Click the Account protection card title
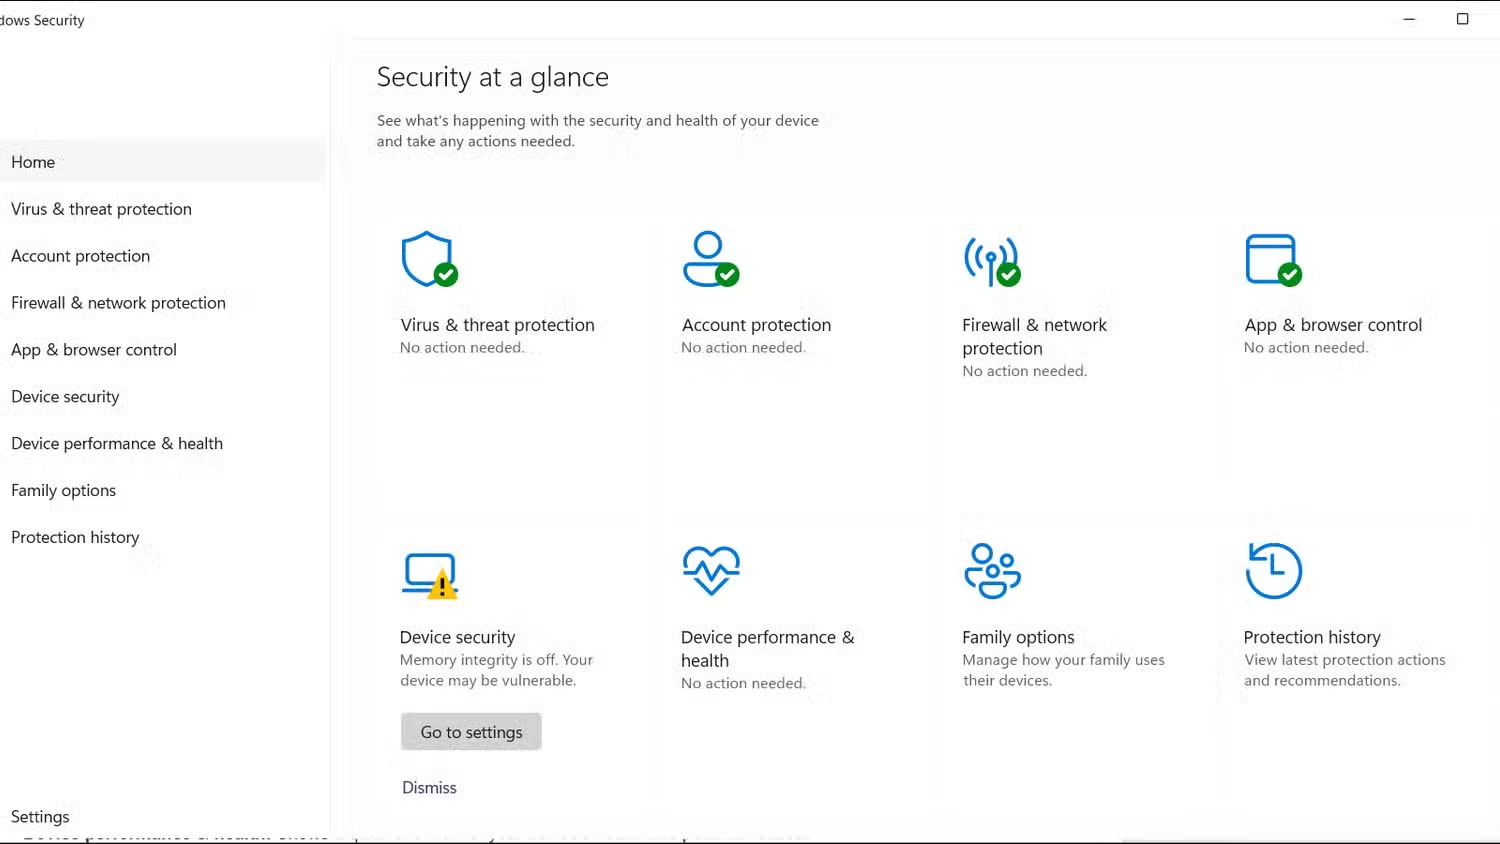Screen dimensions: 1500x844 (x=756, y=325)
